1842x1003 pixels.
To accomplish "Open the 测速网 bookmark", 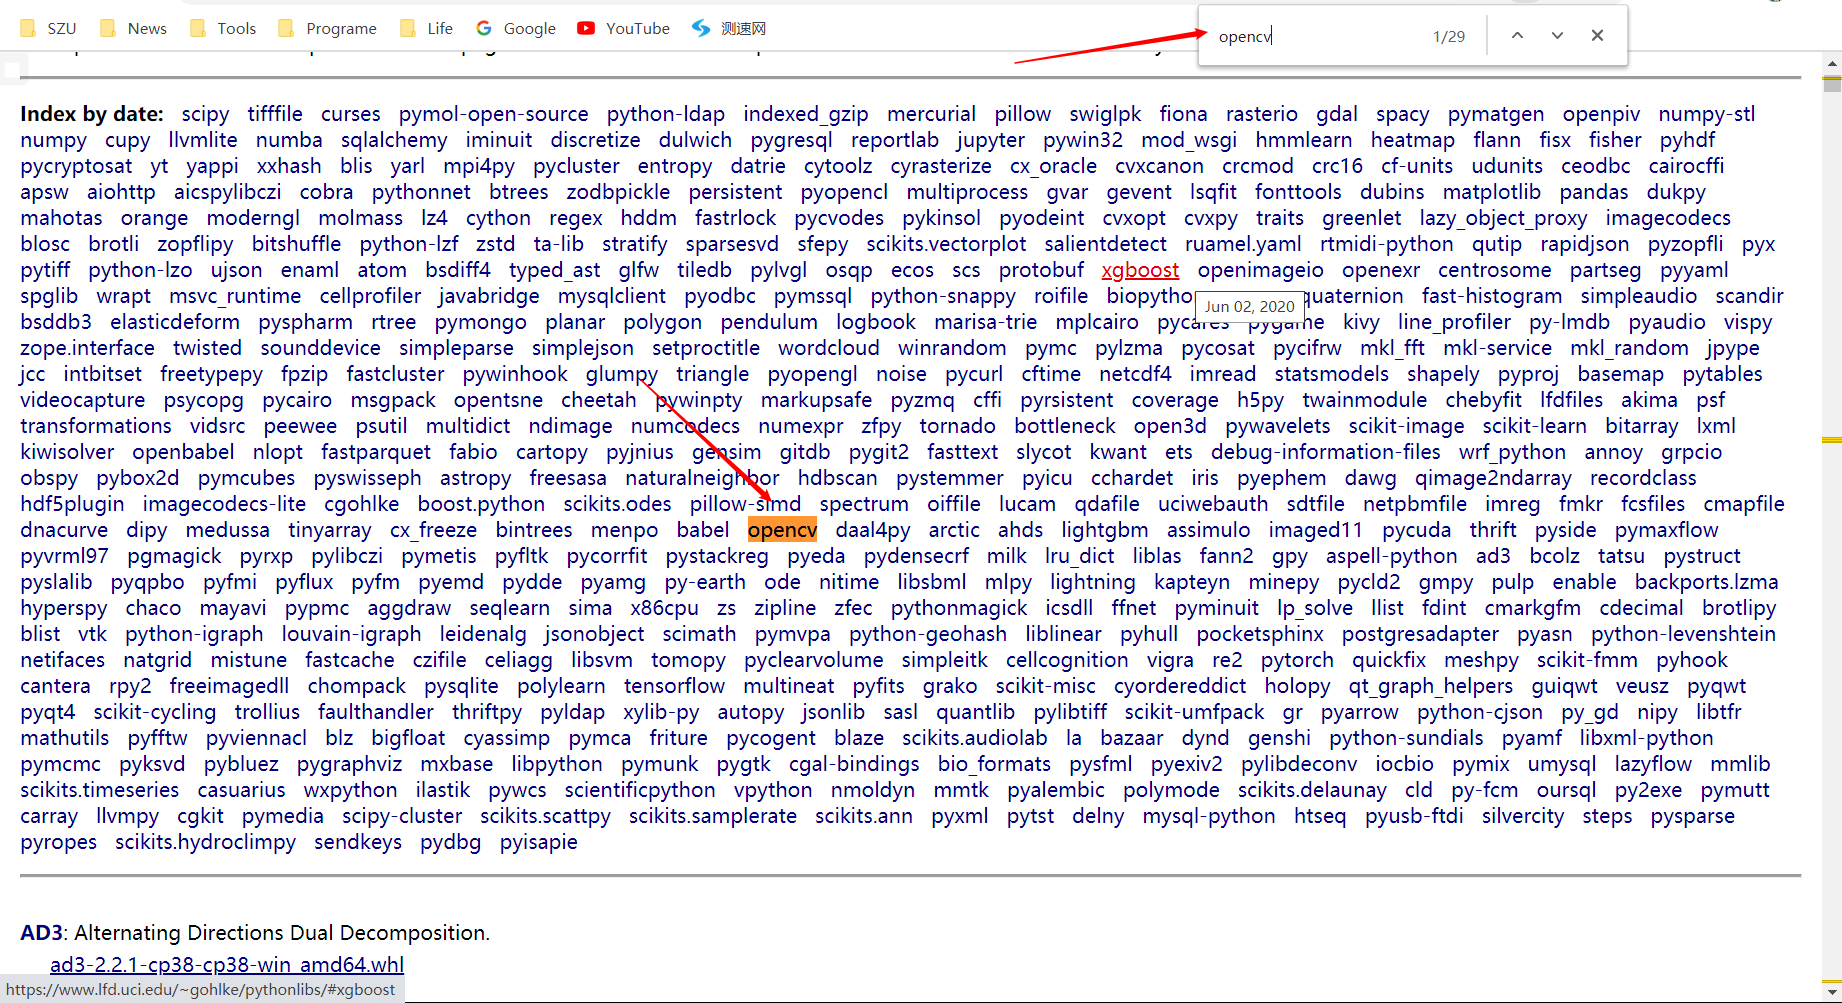I will point(729,28).
